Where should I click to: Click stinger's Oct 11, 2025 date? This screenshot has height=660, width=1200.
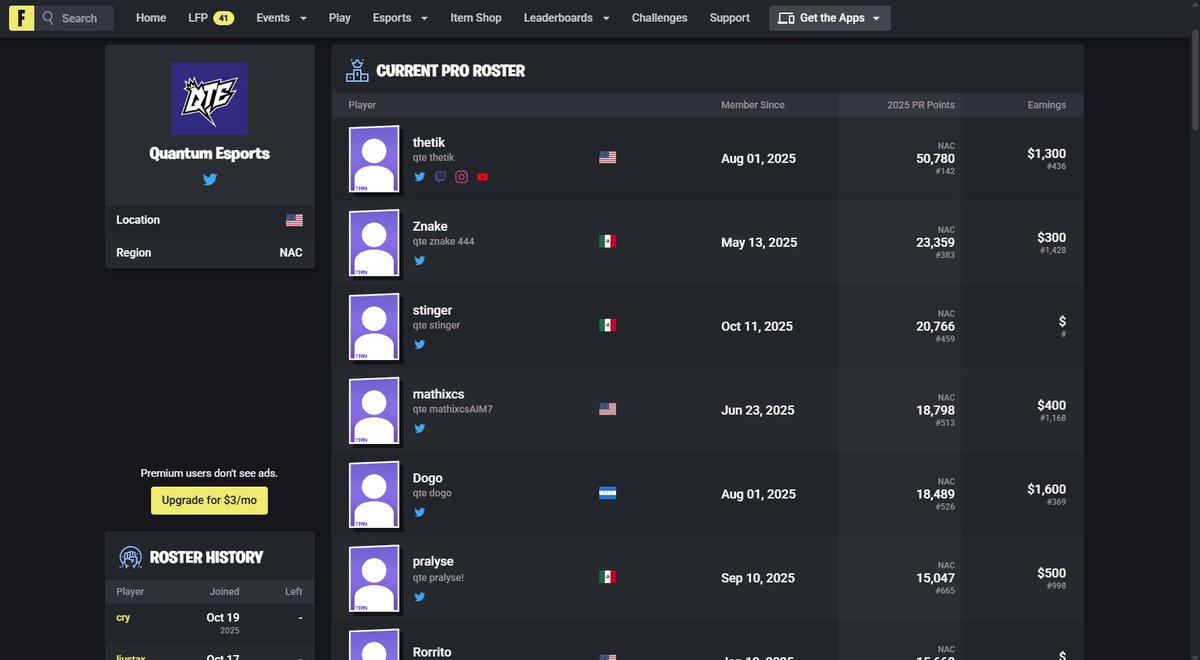pos(757,327)
